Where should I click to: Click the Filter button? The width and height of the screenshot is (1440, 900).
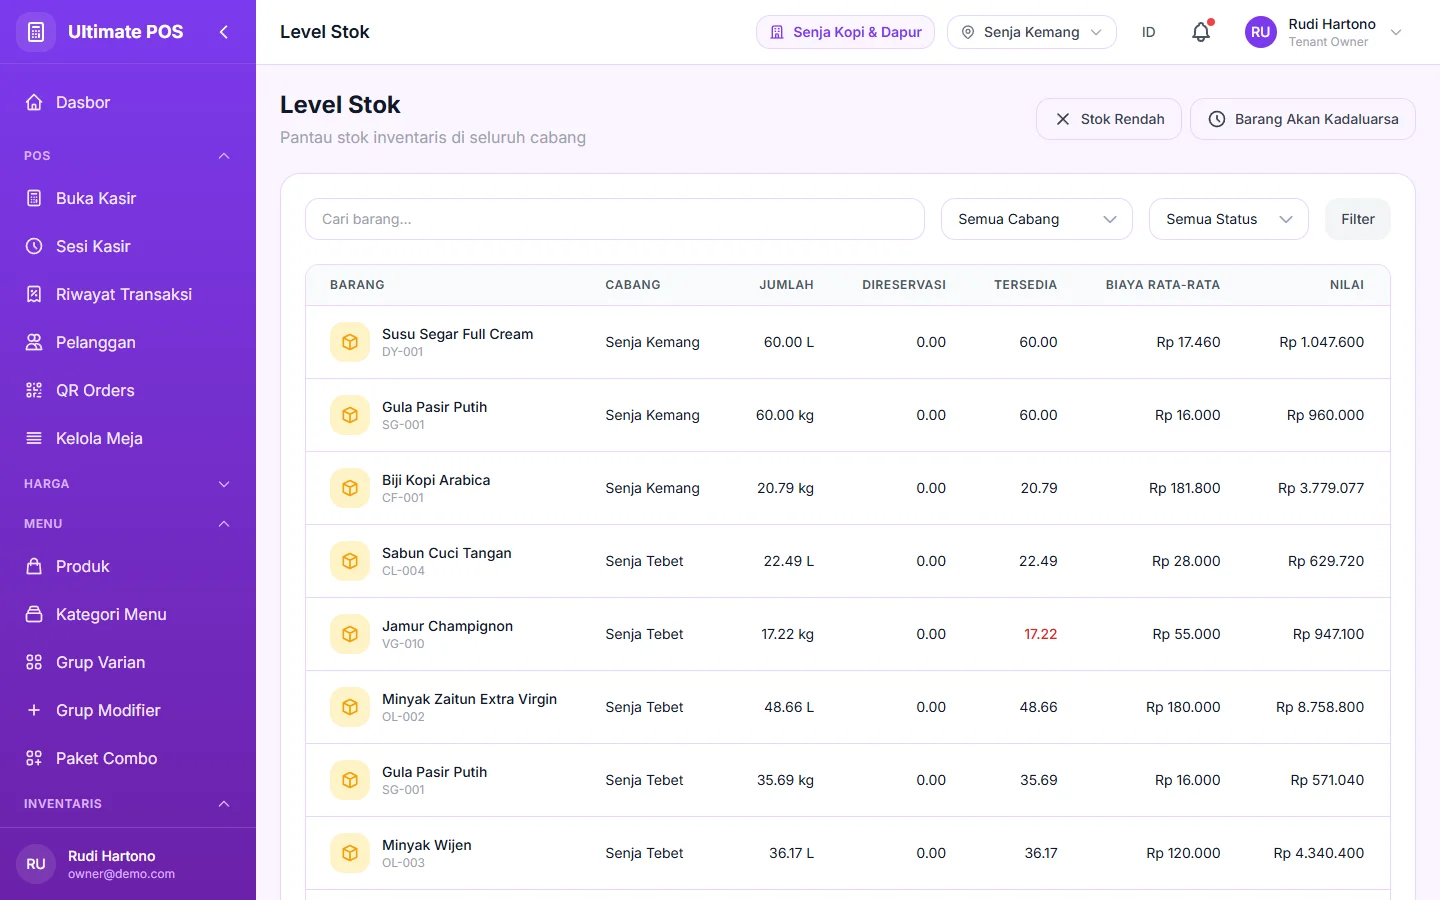[1357, 219]
